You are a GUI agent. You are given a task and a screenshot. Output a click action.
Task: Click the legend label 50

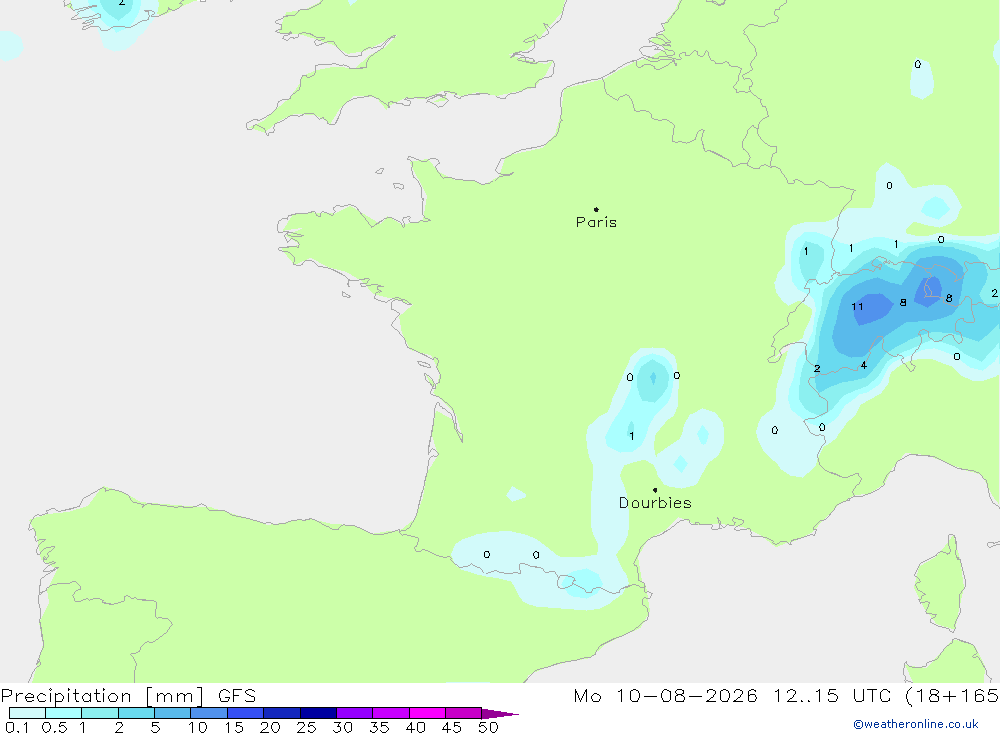(488, 727)
